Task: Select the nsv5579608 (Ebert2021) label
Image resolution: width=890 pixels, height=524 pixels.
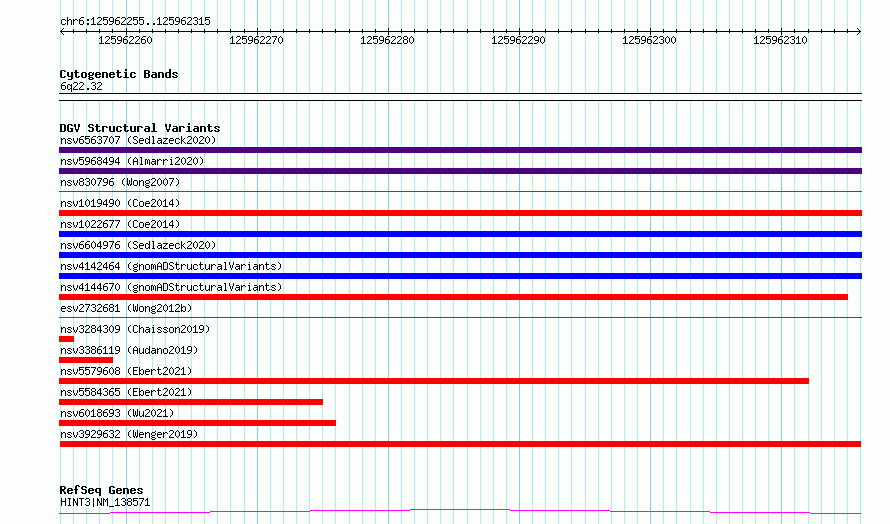Action: [126, 371]
